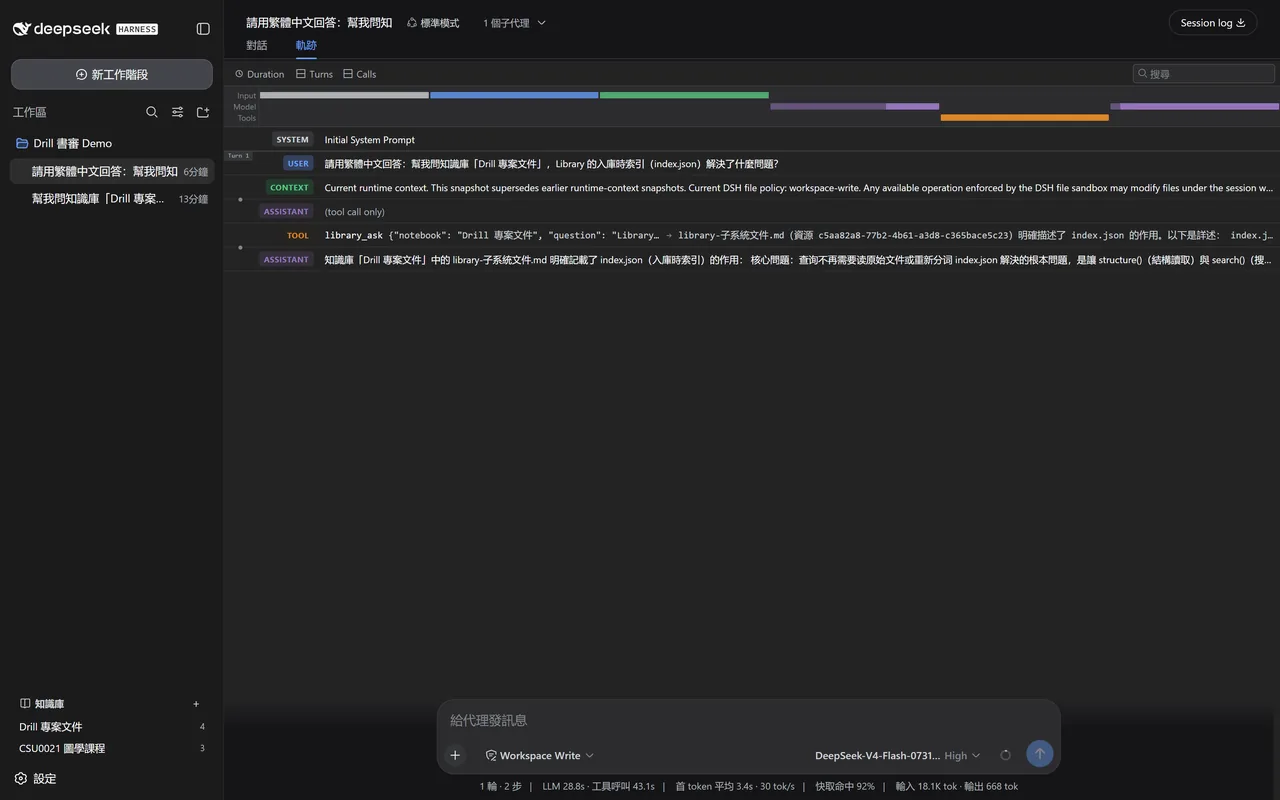This screenshot has width=1280, height=800.
Task: Click the blue timeline segment
Action: click(x=514, y=95)
